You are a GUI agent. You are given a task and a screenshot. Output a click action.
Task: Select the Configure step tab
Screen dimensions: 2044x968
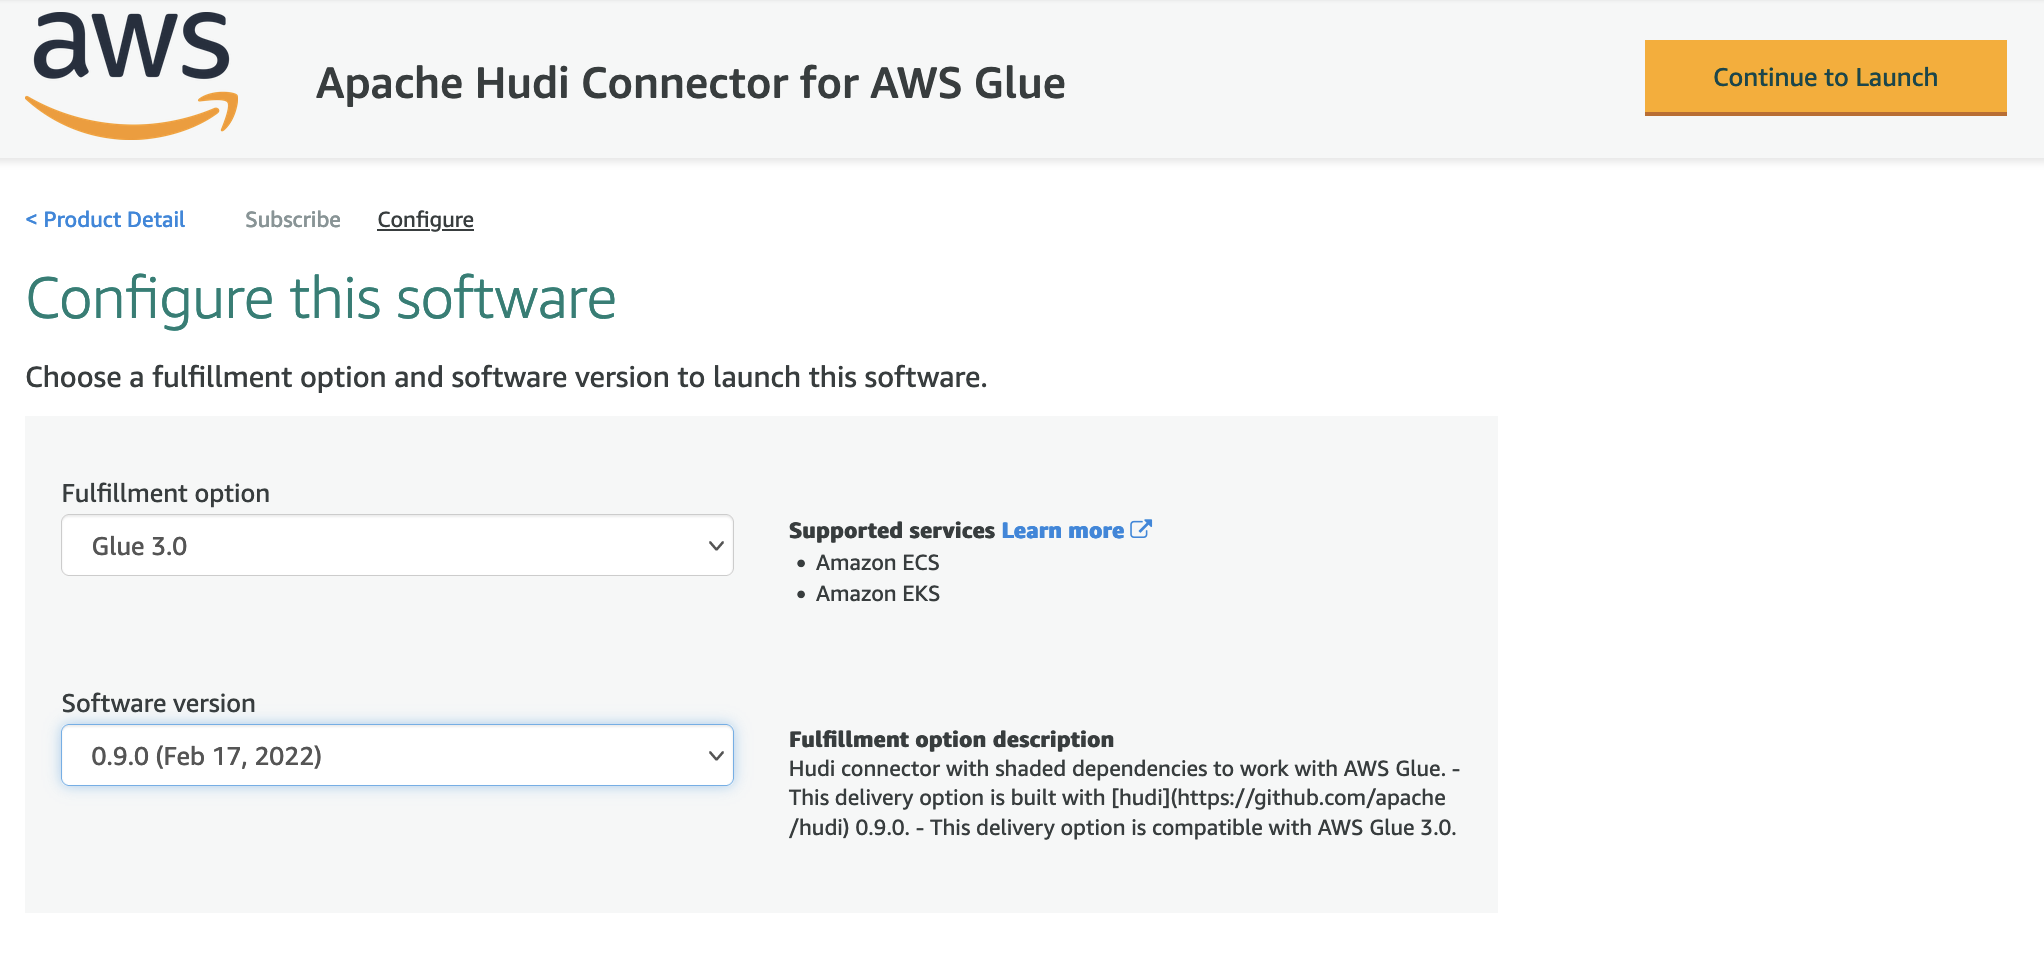point(425,220)
